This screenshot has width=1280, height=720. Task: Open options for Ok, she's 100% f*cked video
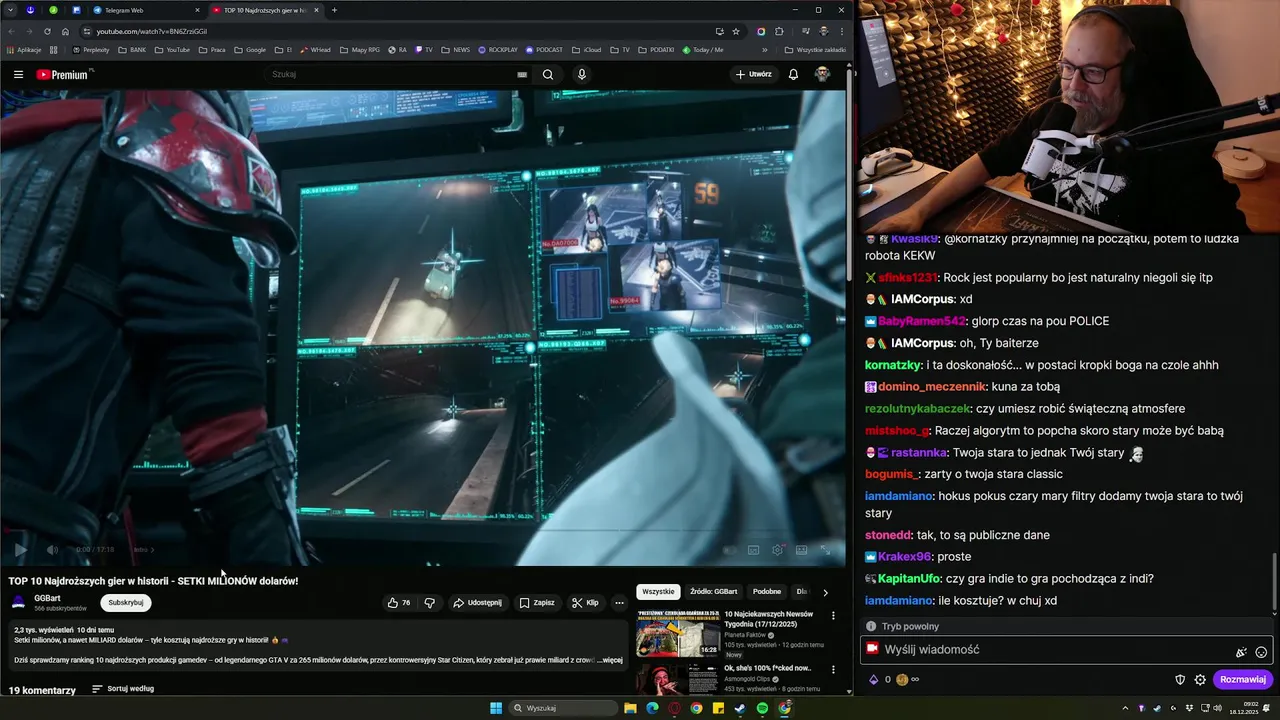click(833, 670)
